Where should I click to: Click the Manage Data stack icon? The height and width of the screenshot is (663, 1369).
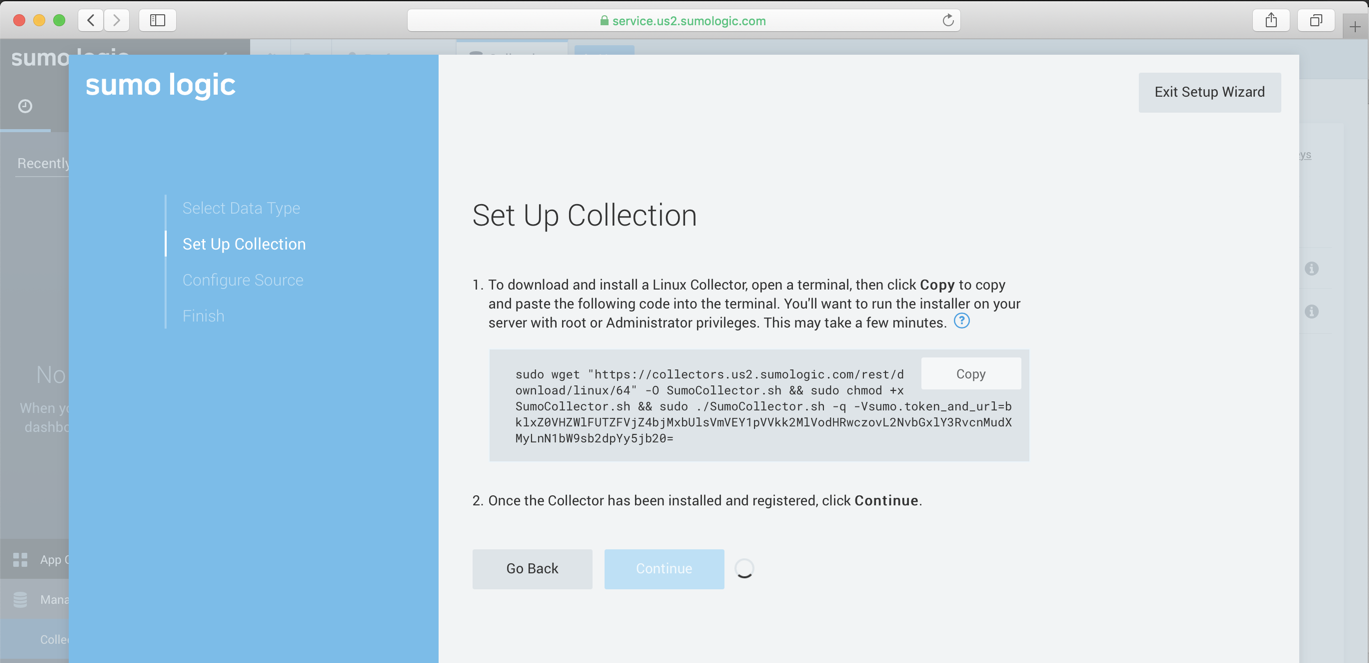(x=20, y=600)
